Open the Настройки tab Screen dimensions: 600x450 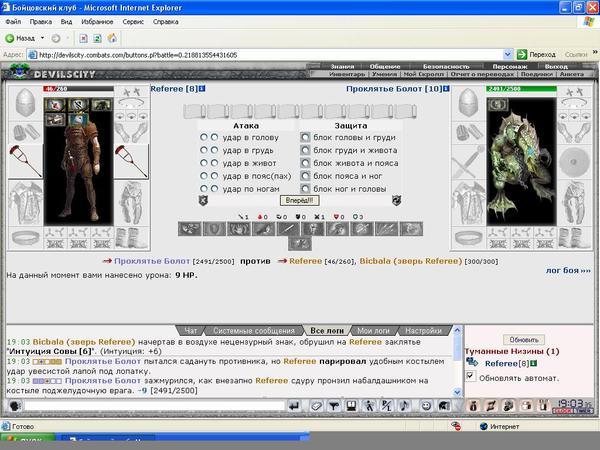point(423,331)
